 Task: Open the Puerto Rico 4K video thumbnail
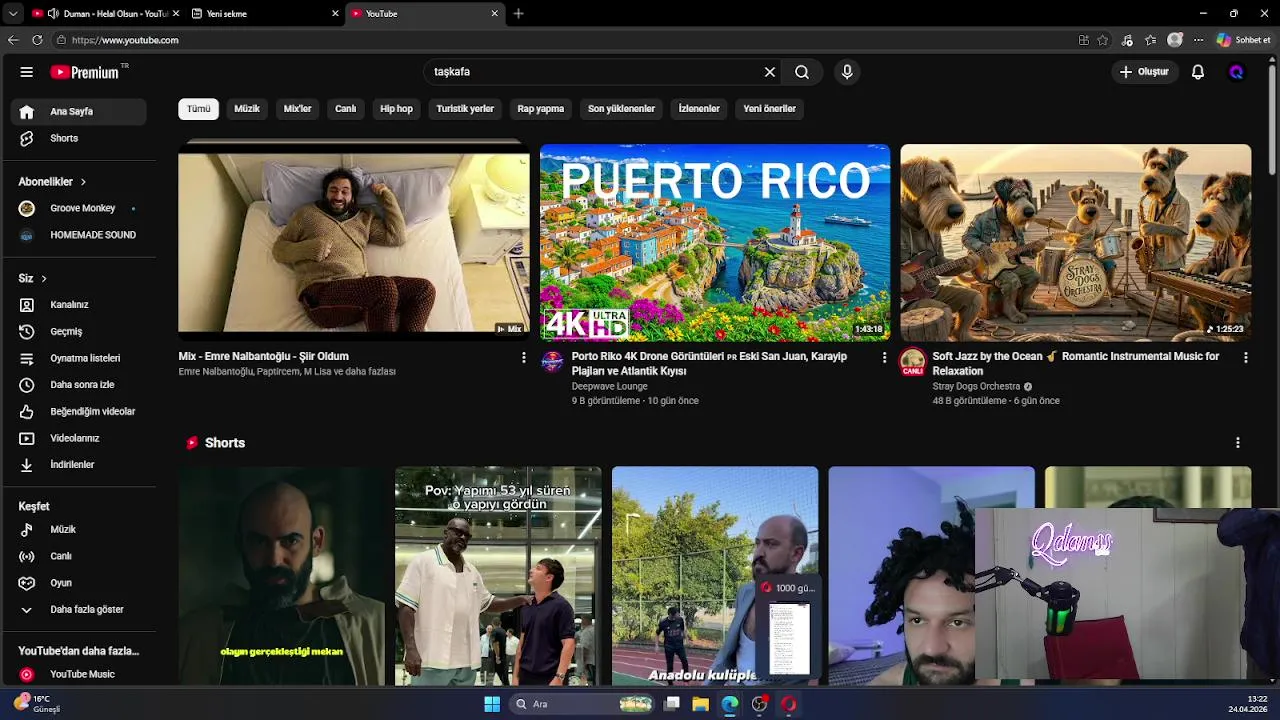click(715, 243)
